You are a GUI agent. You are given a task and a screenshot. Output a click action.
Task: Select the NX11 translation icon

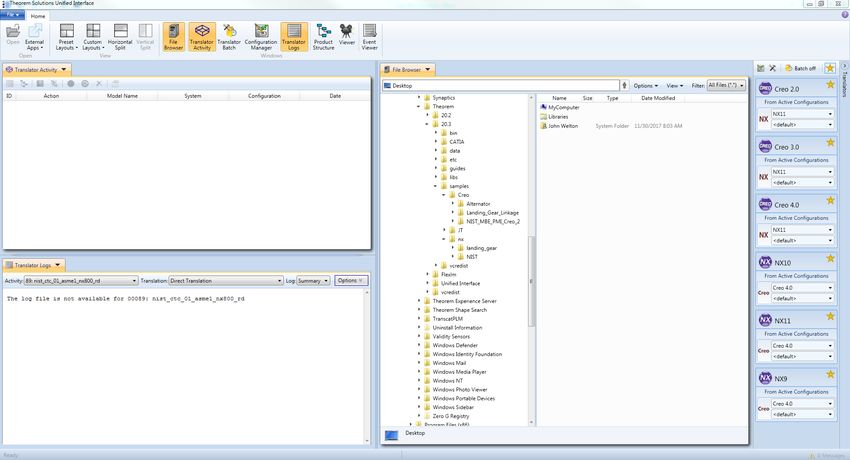(x=765, y=320)
